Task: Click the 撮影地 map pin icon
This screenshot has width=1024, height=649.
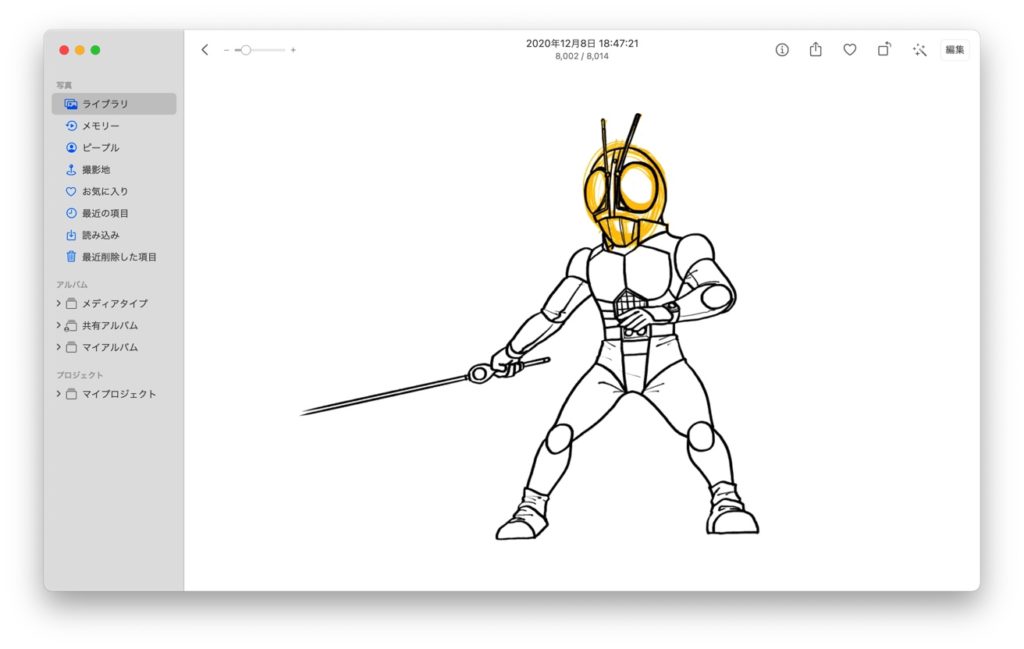Action: 71,170
